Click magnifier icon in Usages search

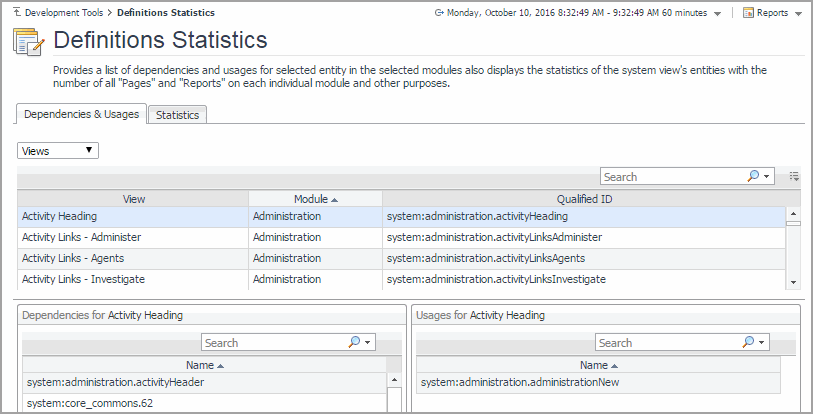[x=749, y=343]
